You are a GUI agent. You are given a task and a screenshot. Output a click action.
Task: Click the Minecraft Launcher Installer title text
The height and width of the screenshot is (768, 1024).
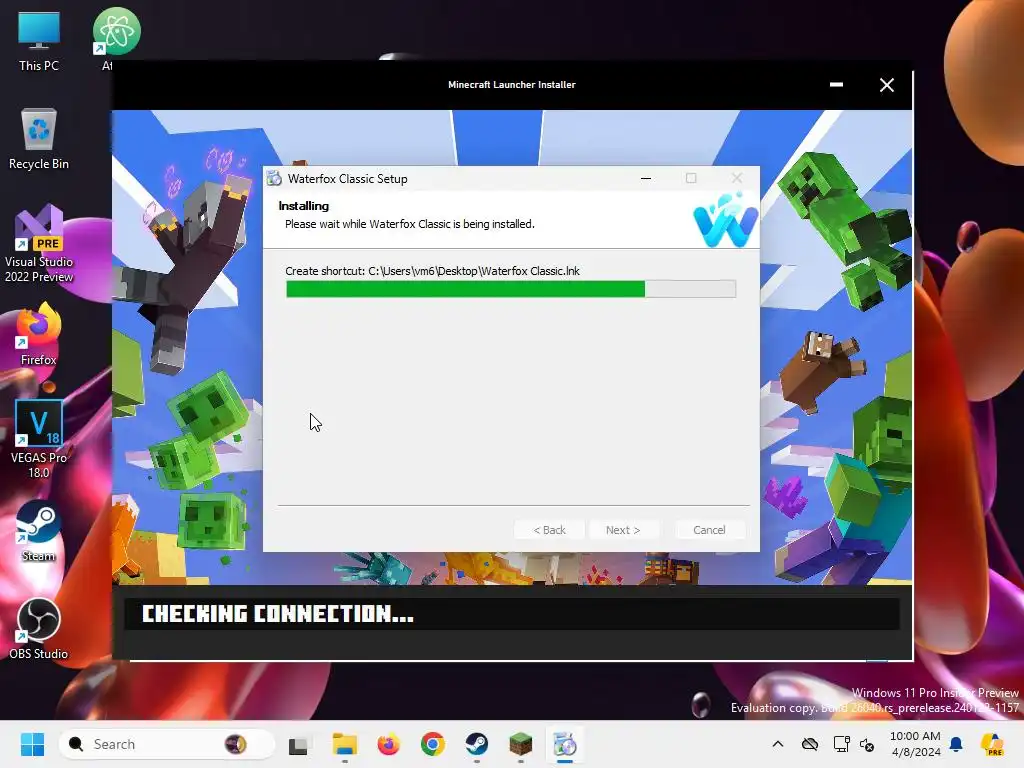(x=511, y=85)
